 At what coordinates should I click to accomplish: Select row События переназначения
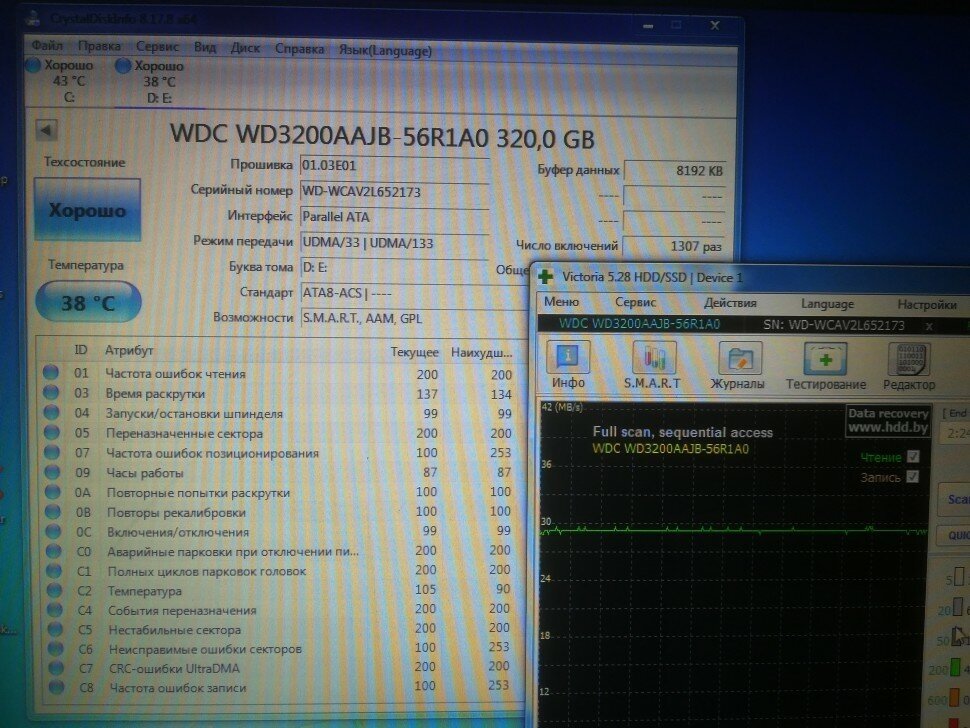(281, 610)
